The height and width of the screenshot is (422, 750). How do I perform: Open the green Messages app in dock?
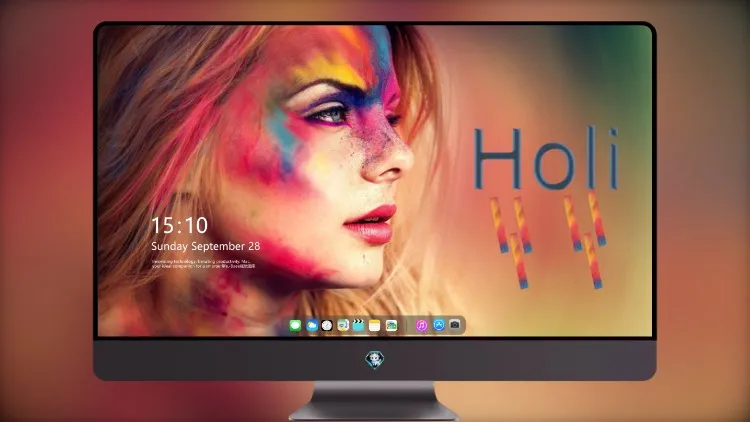295,326
